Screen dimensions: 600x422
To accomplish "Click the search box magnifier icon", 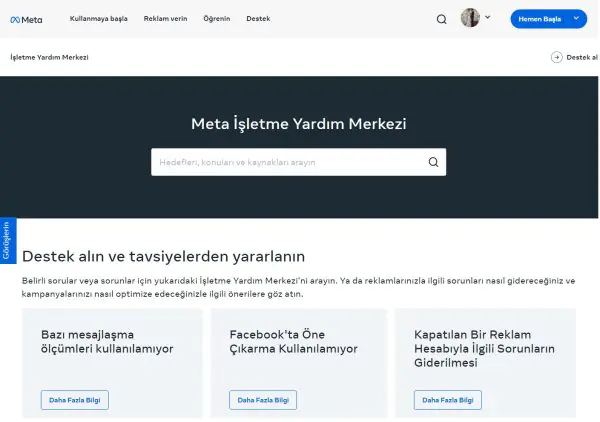I will pos(433,162).
